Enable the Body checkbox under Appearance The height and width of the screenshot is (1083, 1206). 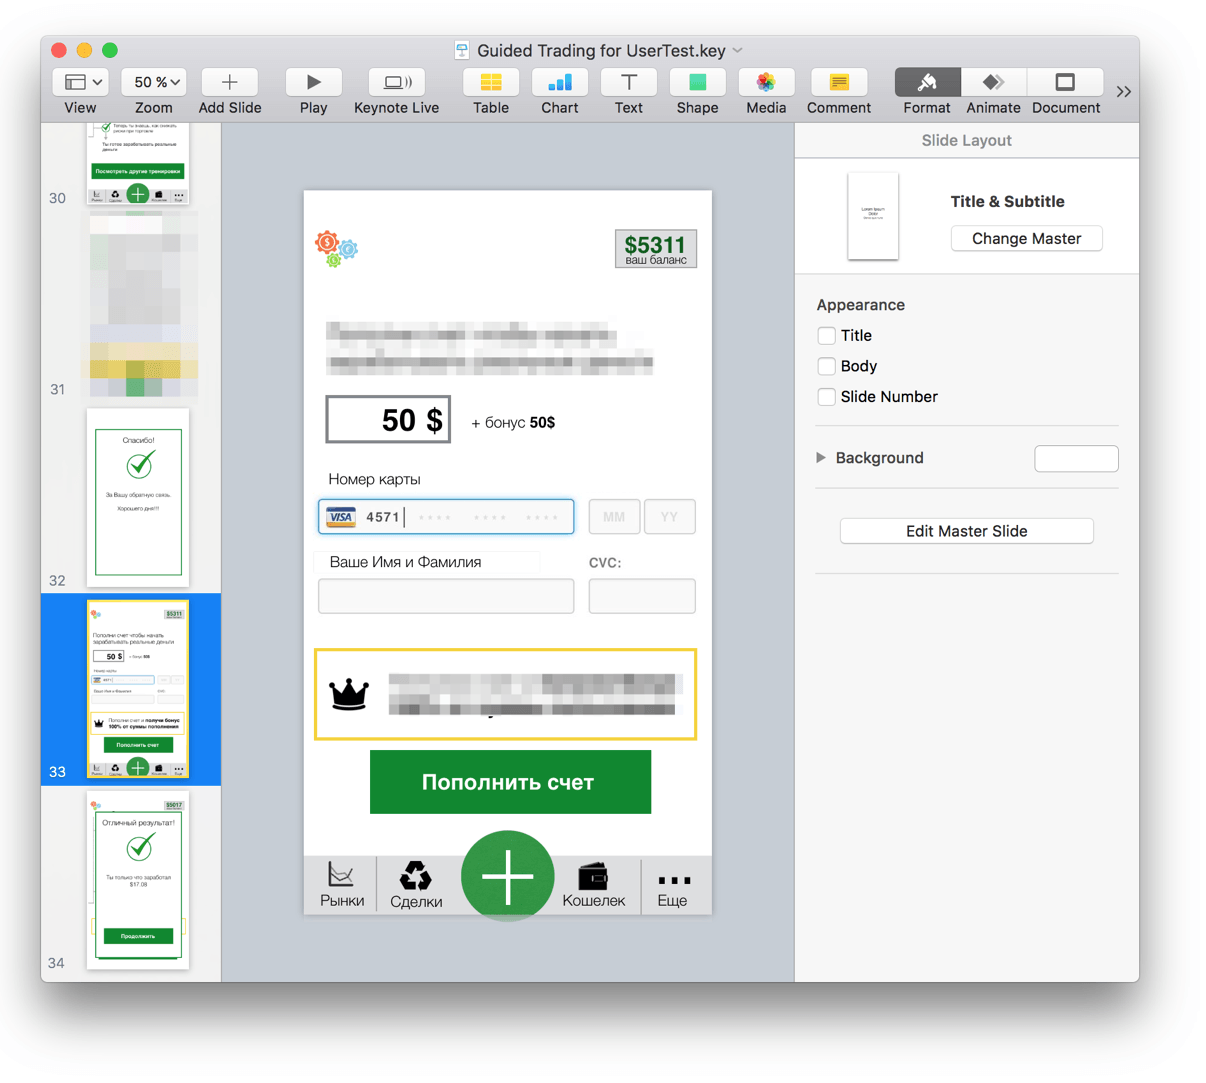coord(826,366)
